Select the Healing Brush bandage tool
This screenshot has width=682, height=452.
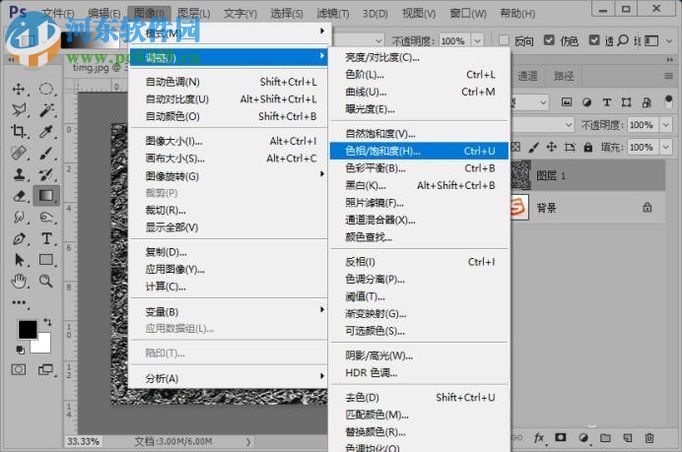pos(18,153)
